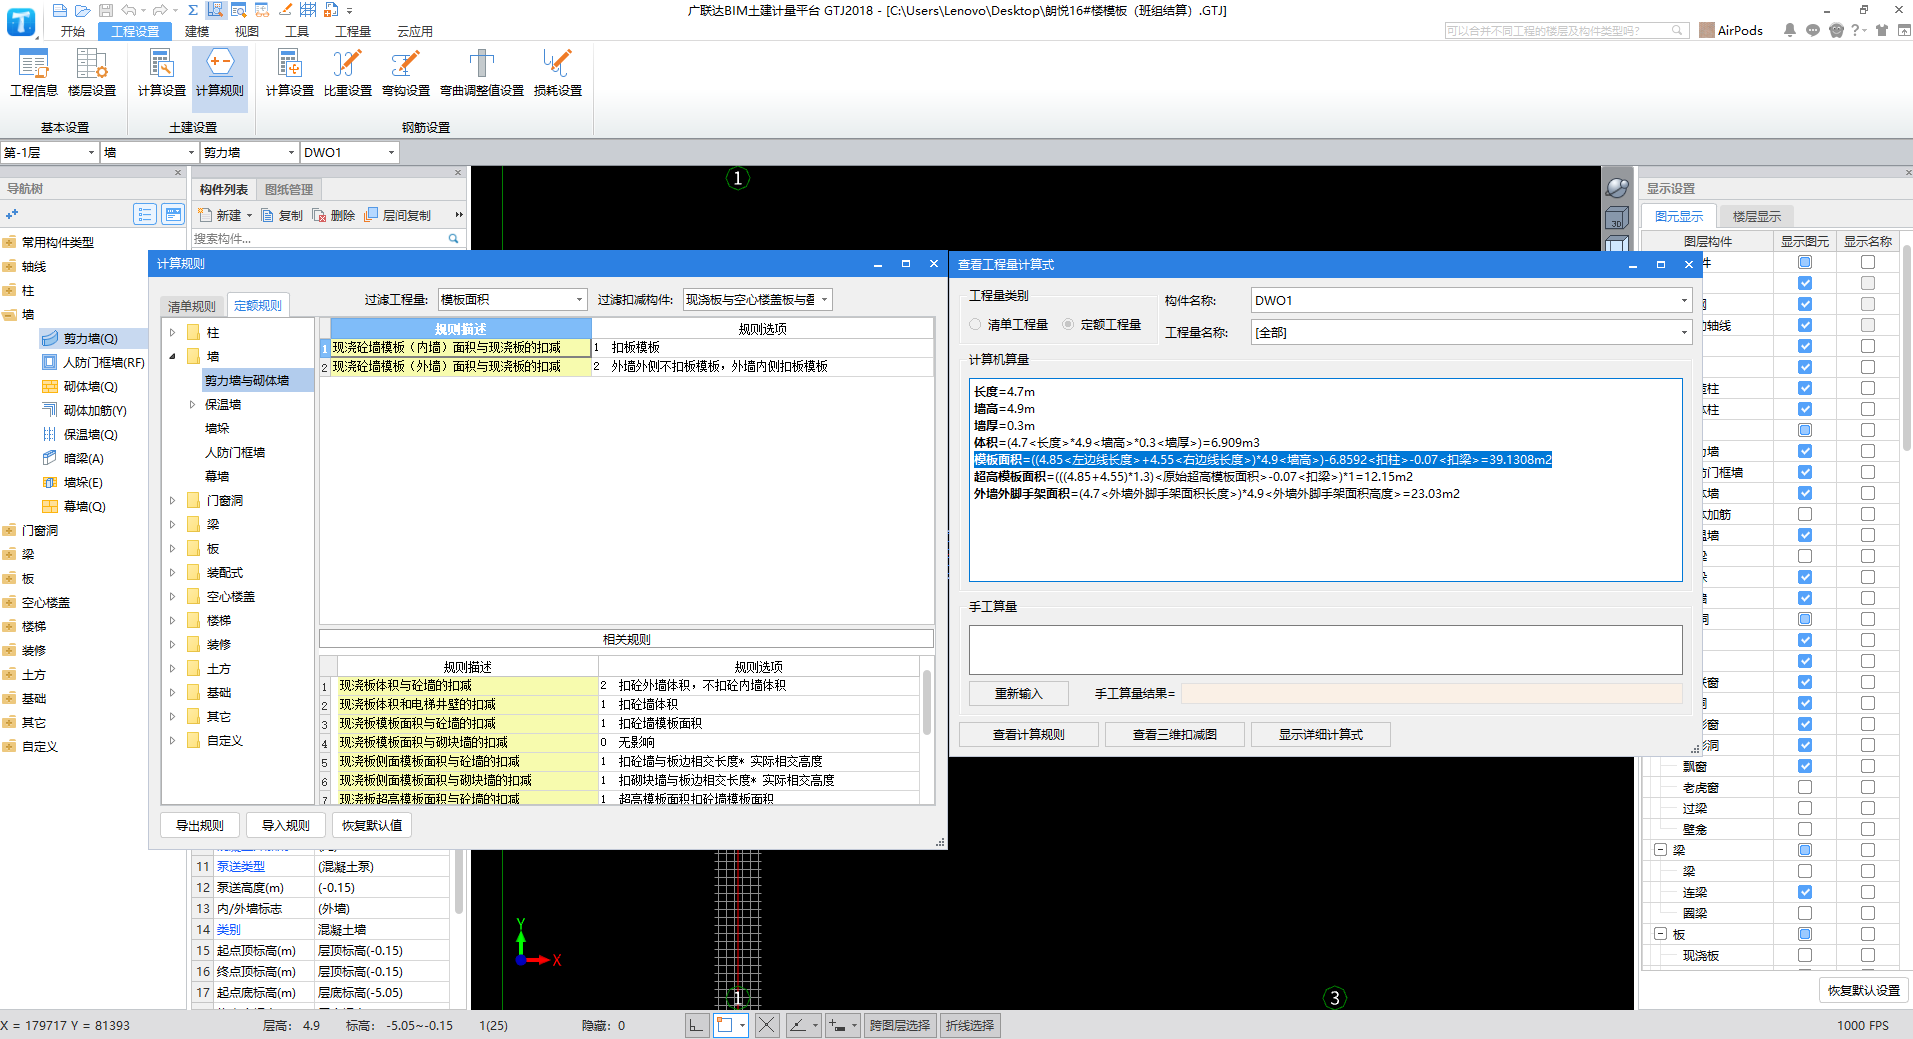
Task: Switch to 清单规则 tab
Action: 192,306
